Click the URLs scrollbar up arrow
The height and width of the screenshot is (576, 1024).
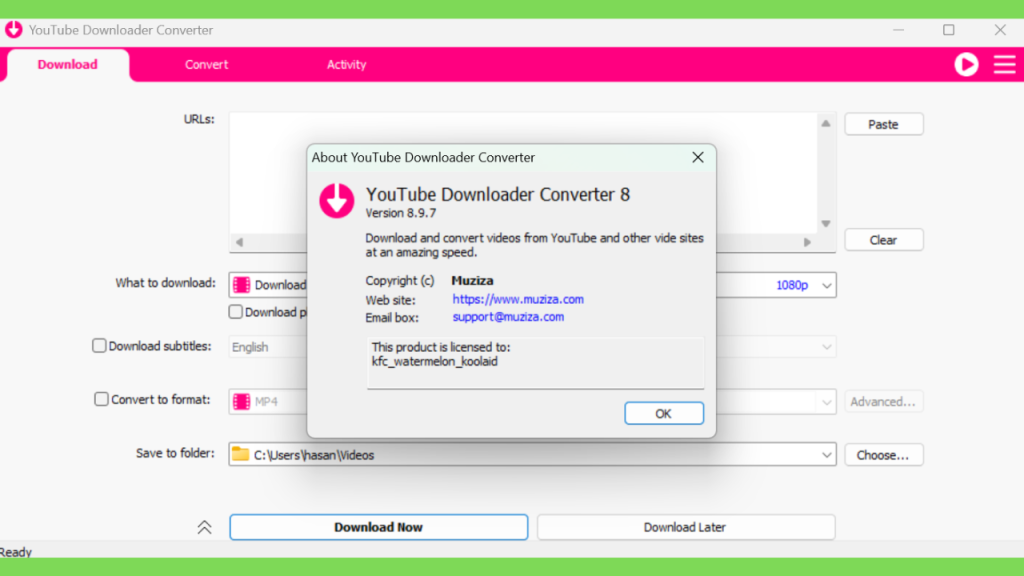(x=825, y=123)
